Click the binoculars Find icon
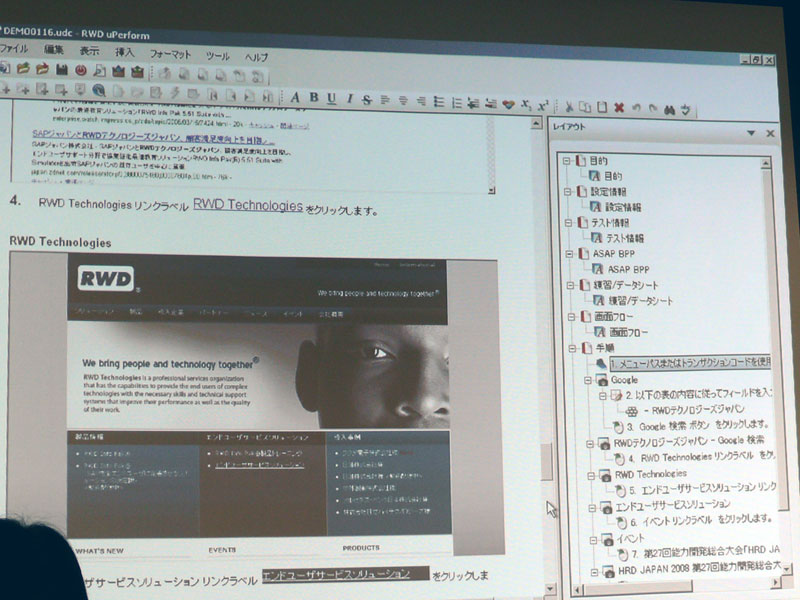This screenshot has width=800, height=600. pos(669,109)
